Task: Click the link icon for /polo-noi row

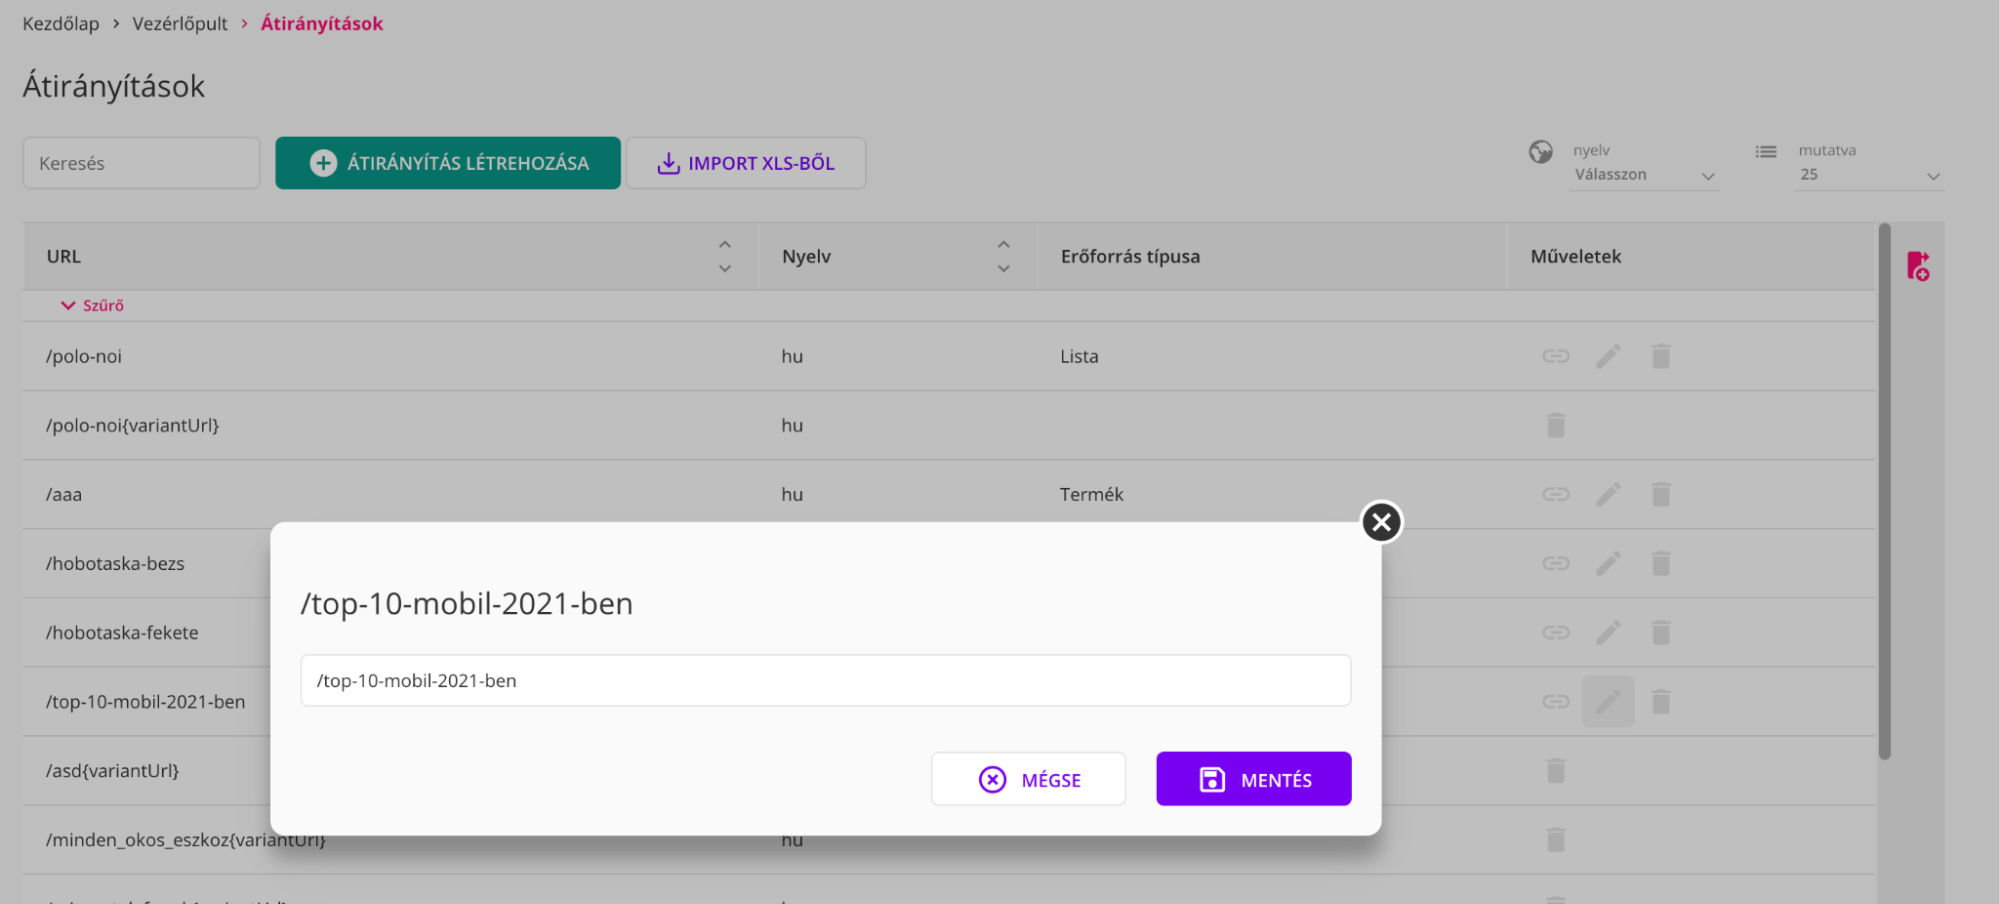Action: (x=1555, y=356)
